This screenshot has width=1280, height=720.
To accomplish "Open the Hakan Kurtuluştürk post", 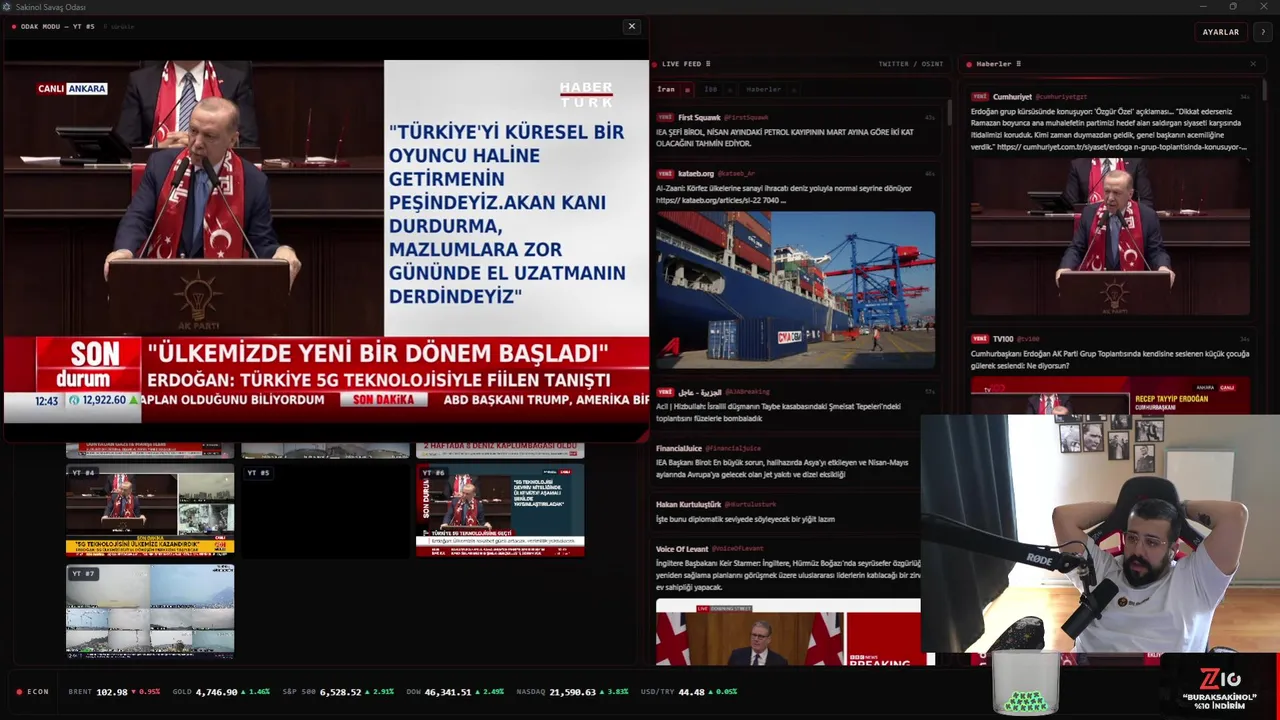I will 796,512.
